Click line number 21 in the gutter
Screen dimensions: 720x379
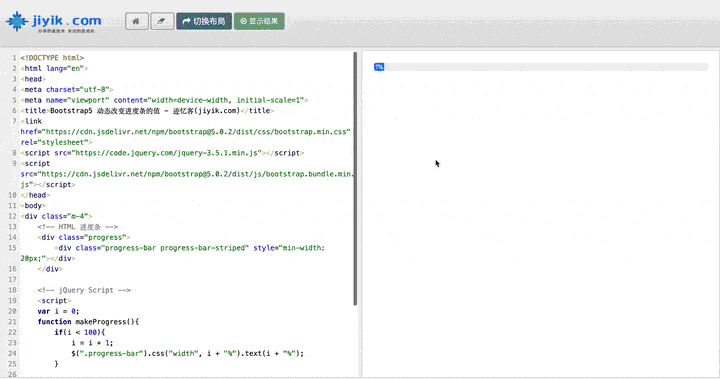click(x=12, y=322)
